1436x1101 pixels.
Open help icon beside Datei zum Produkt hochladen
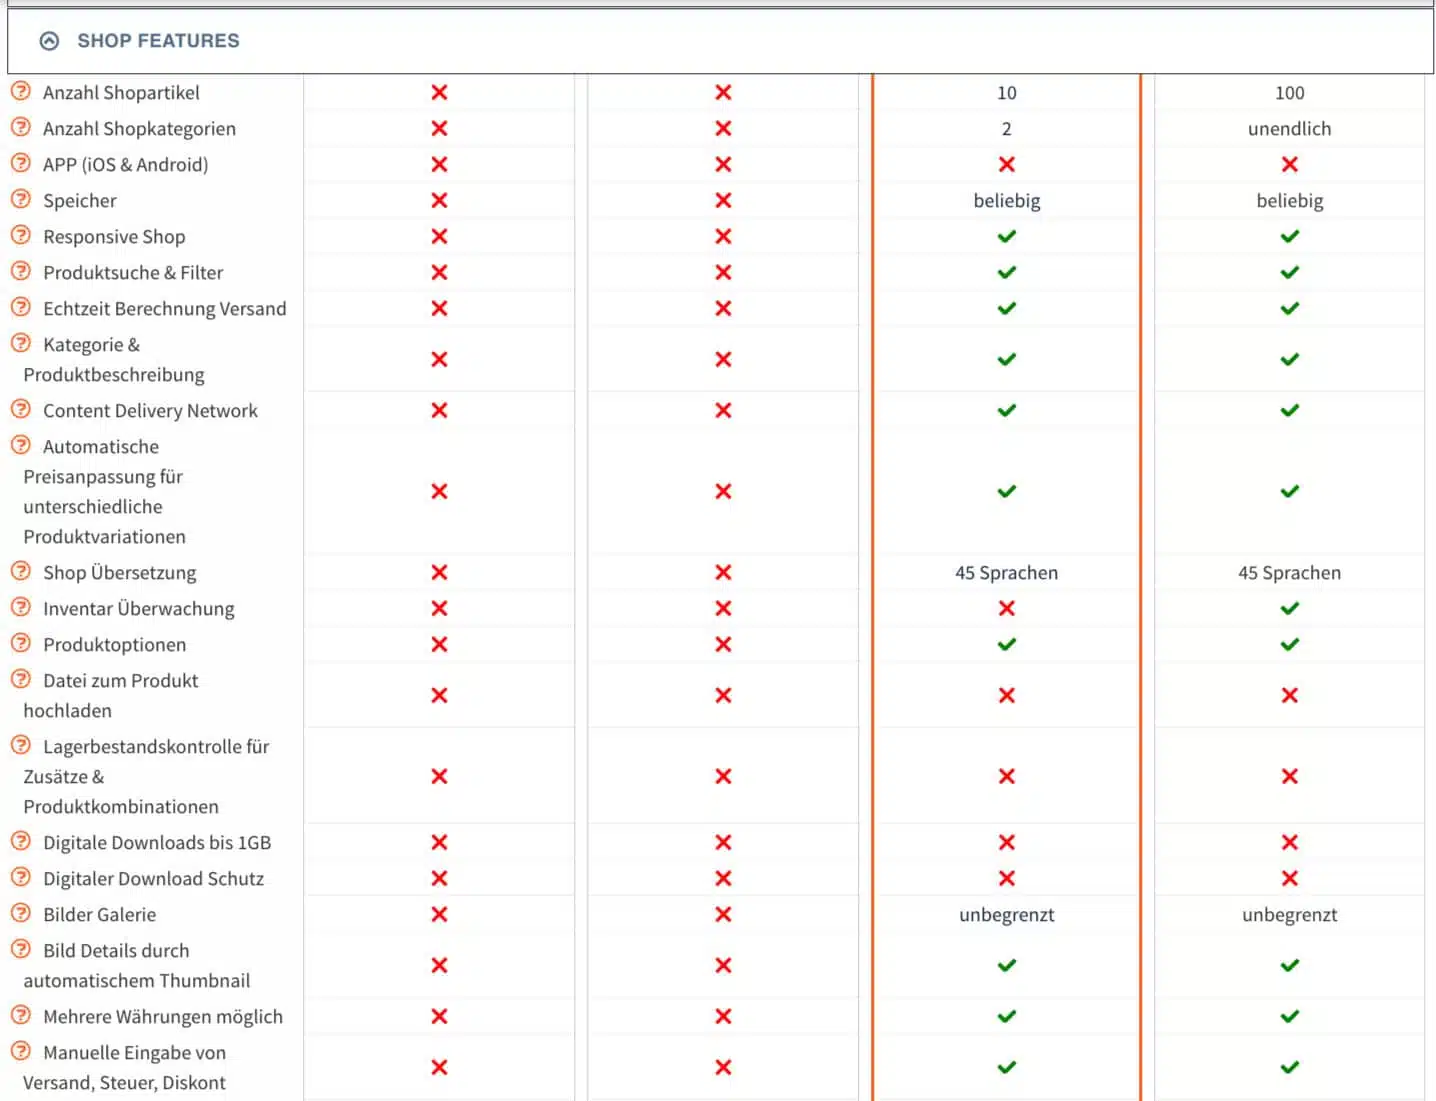tap(21, 679)
